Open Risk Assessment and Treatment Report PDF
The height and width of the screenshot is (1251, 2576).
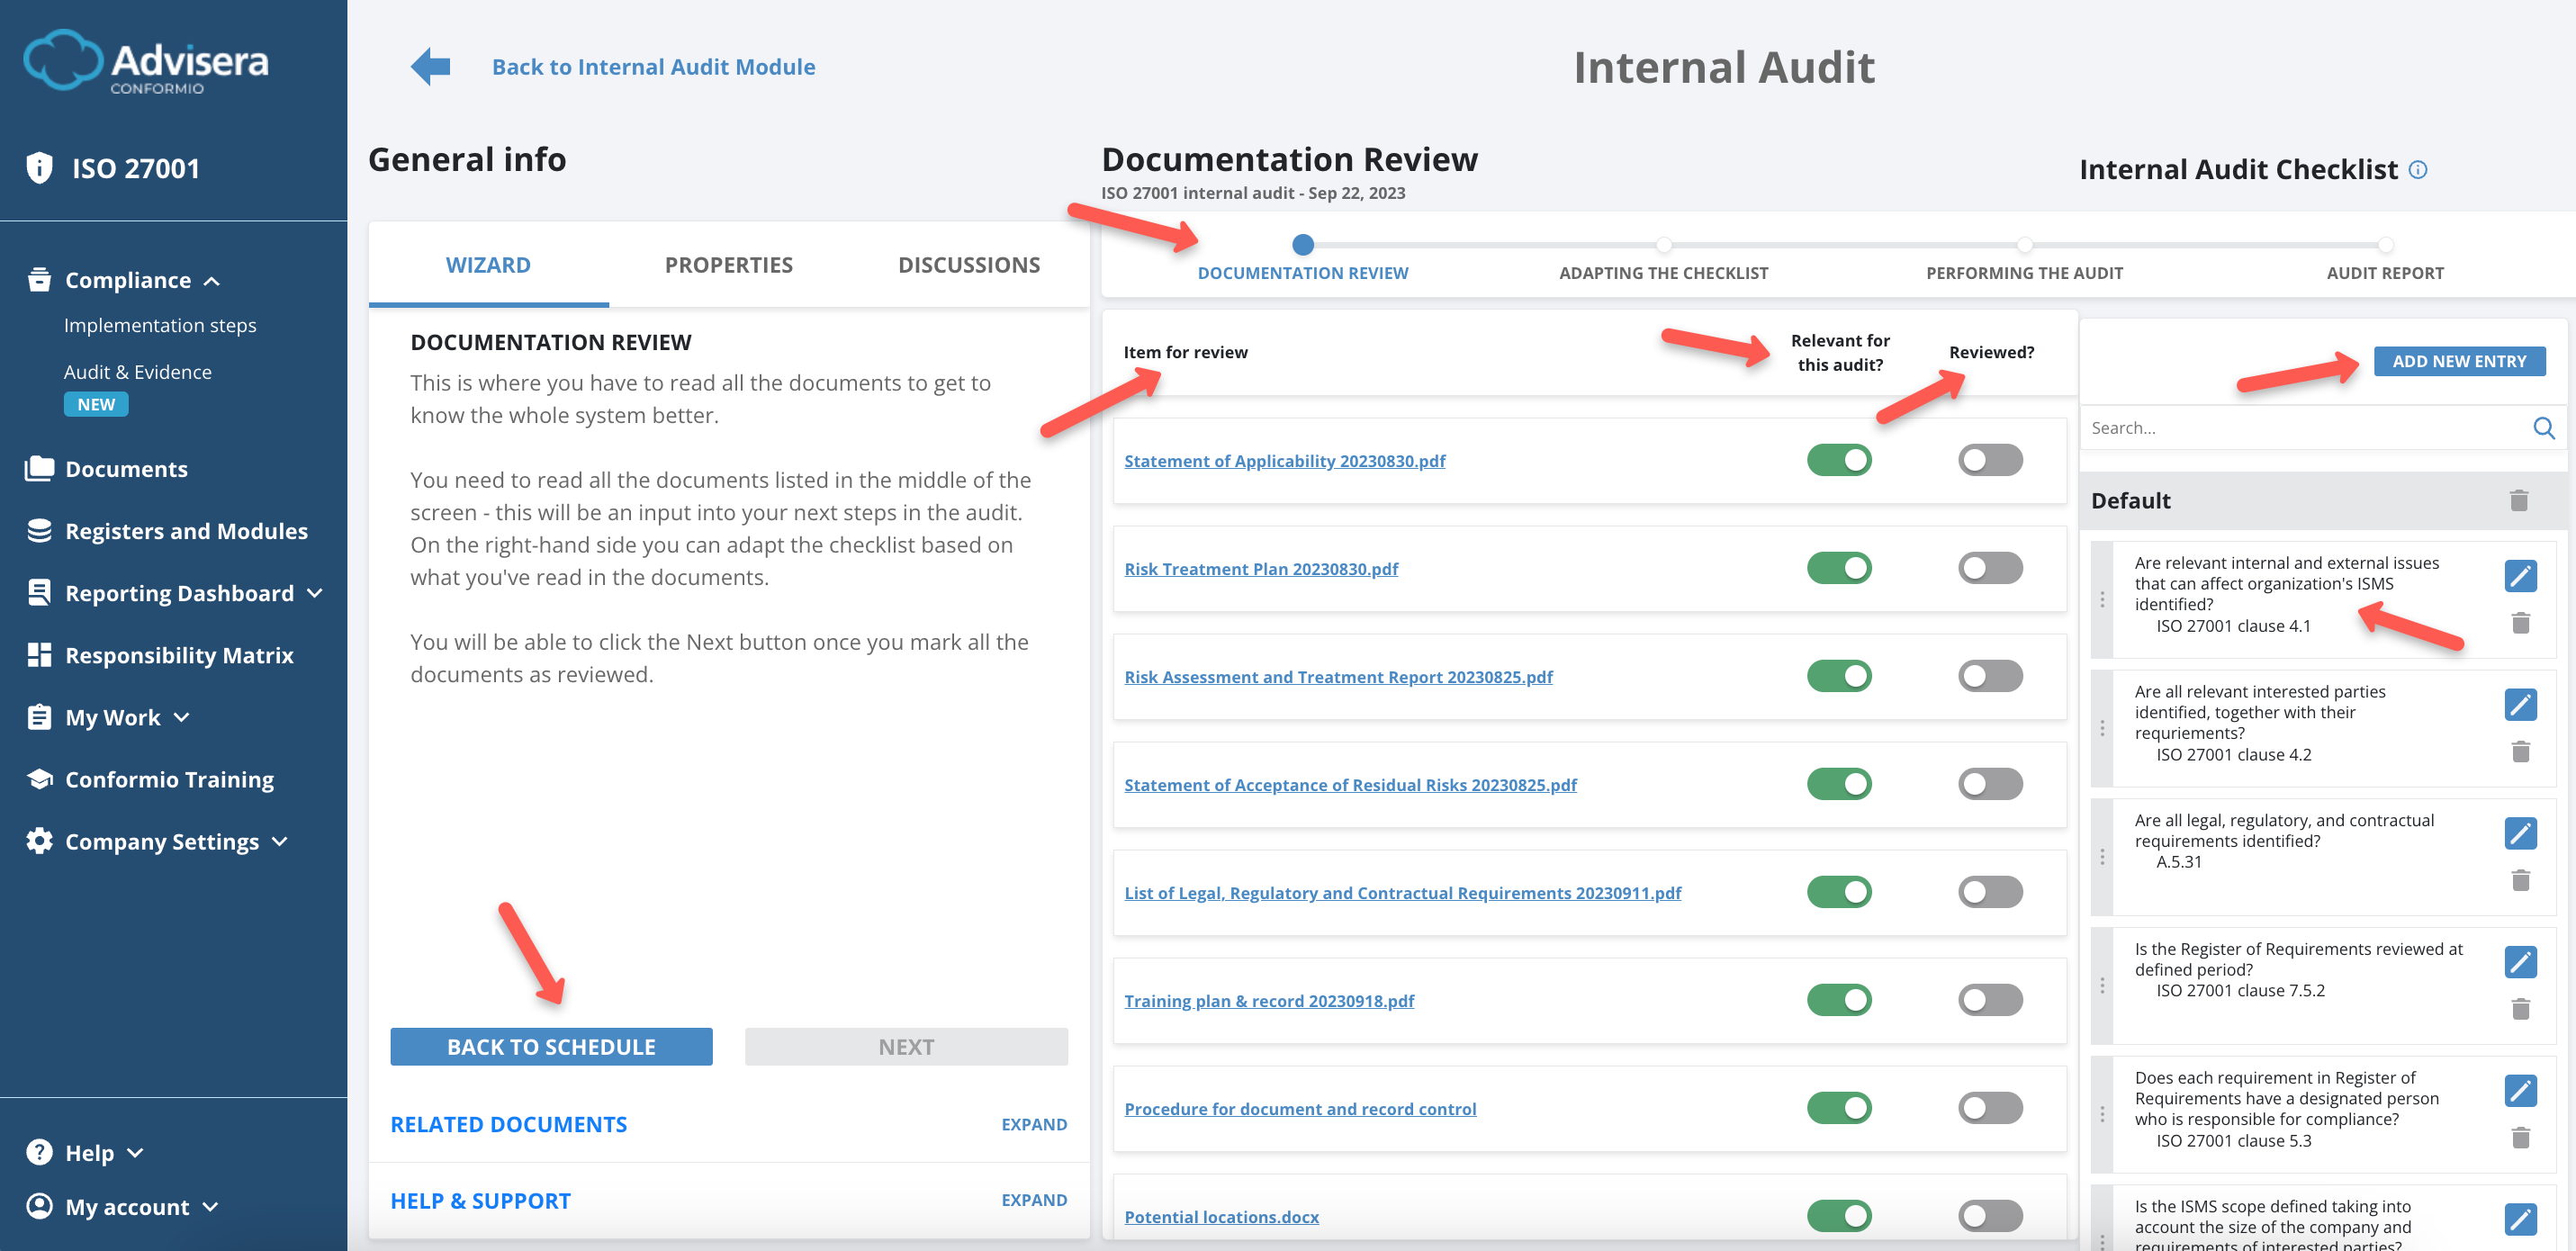pyautogui.click(x=1338, y=676)
